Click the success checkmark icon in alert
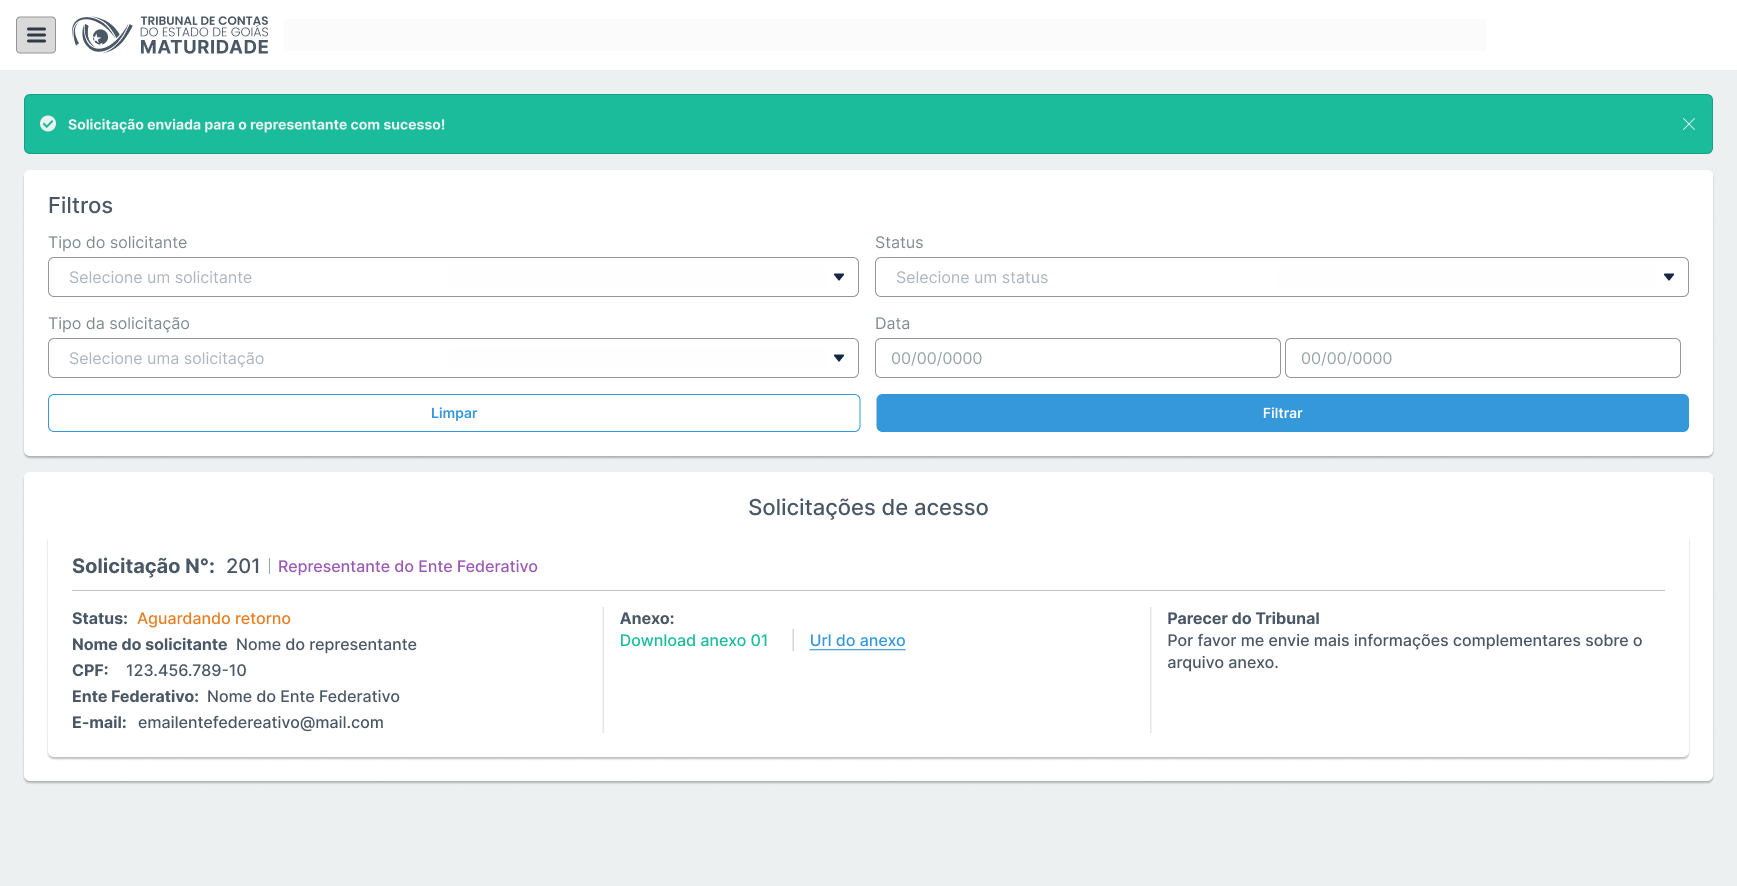Screen dimensions: 1737x886 (48, 124)
